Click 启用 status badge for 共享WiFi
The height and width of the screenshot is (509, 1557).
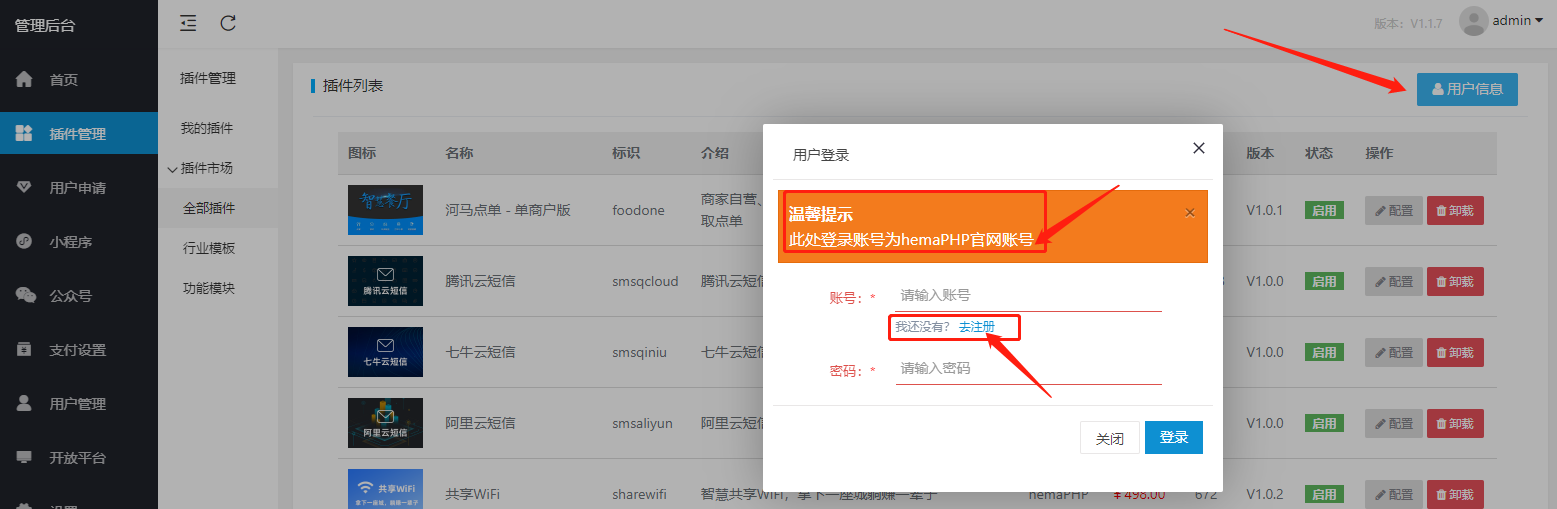1324,494
